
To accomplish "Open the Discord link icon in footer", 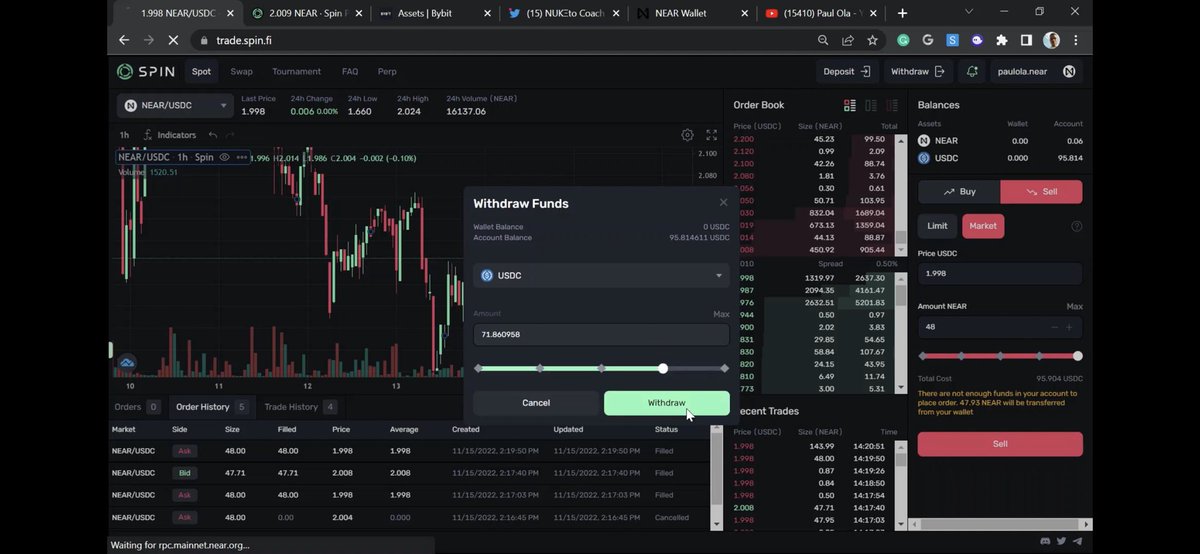I will [1045, 540].
